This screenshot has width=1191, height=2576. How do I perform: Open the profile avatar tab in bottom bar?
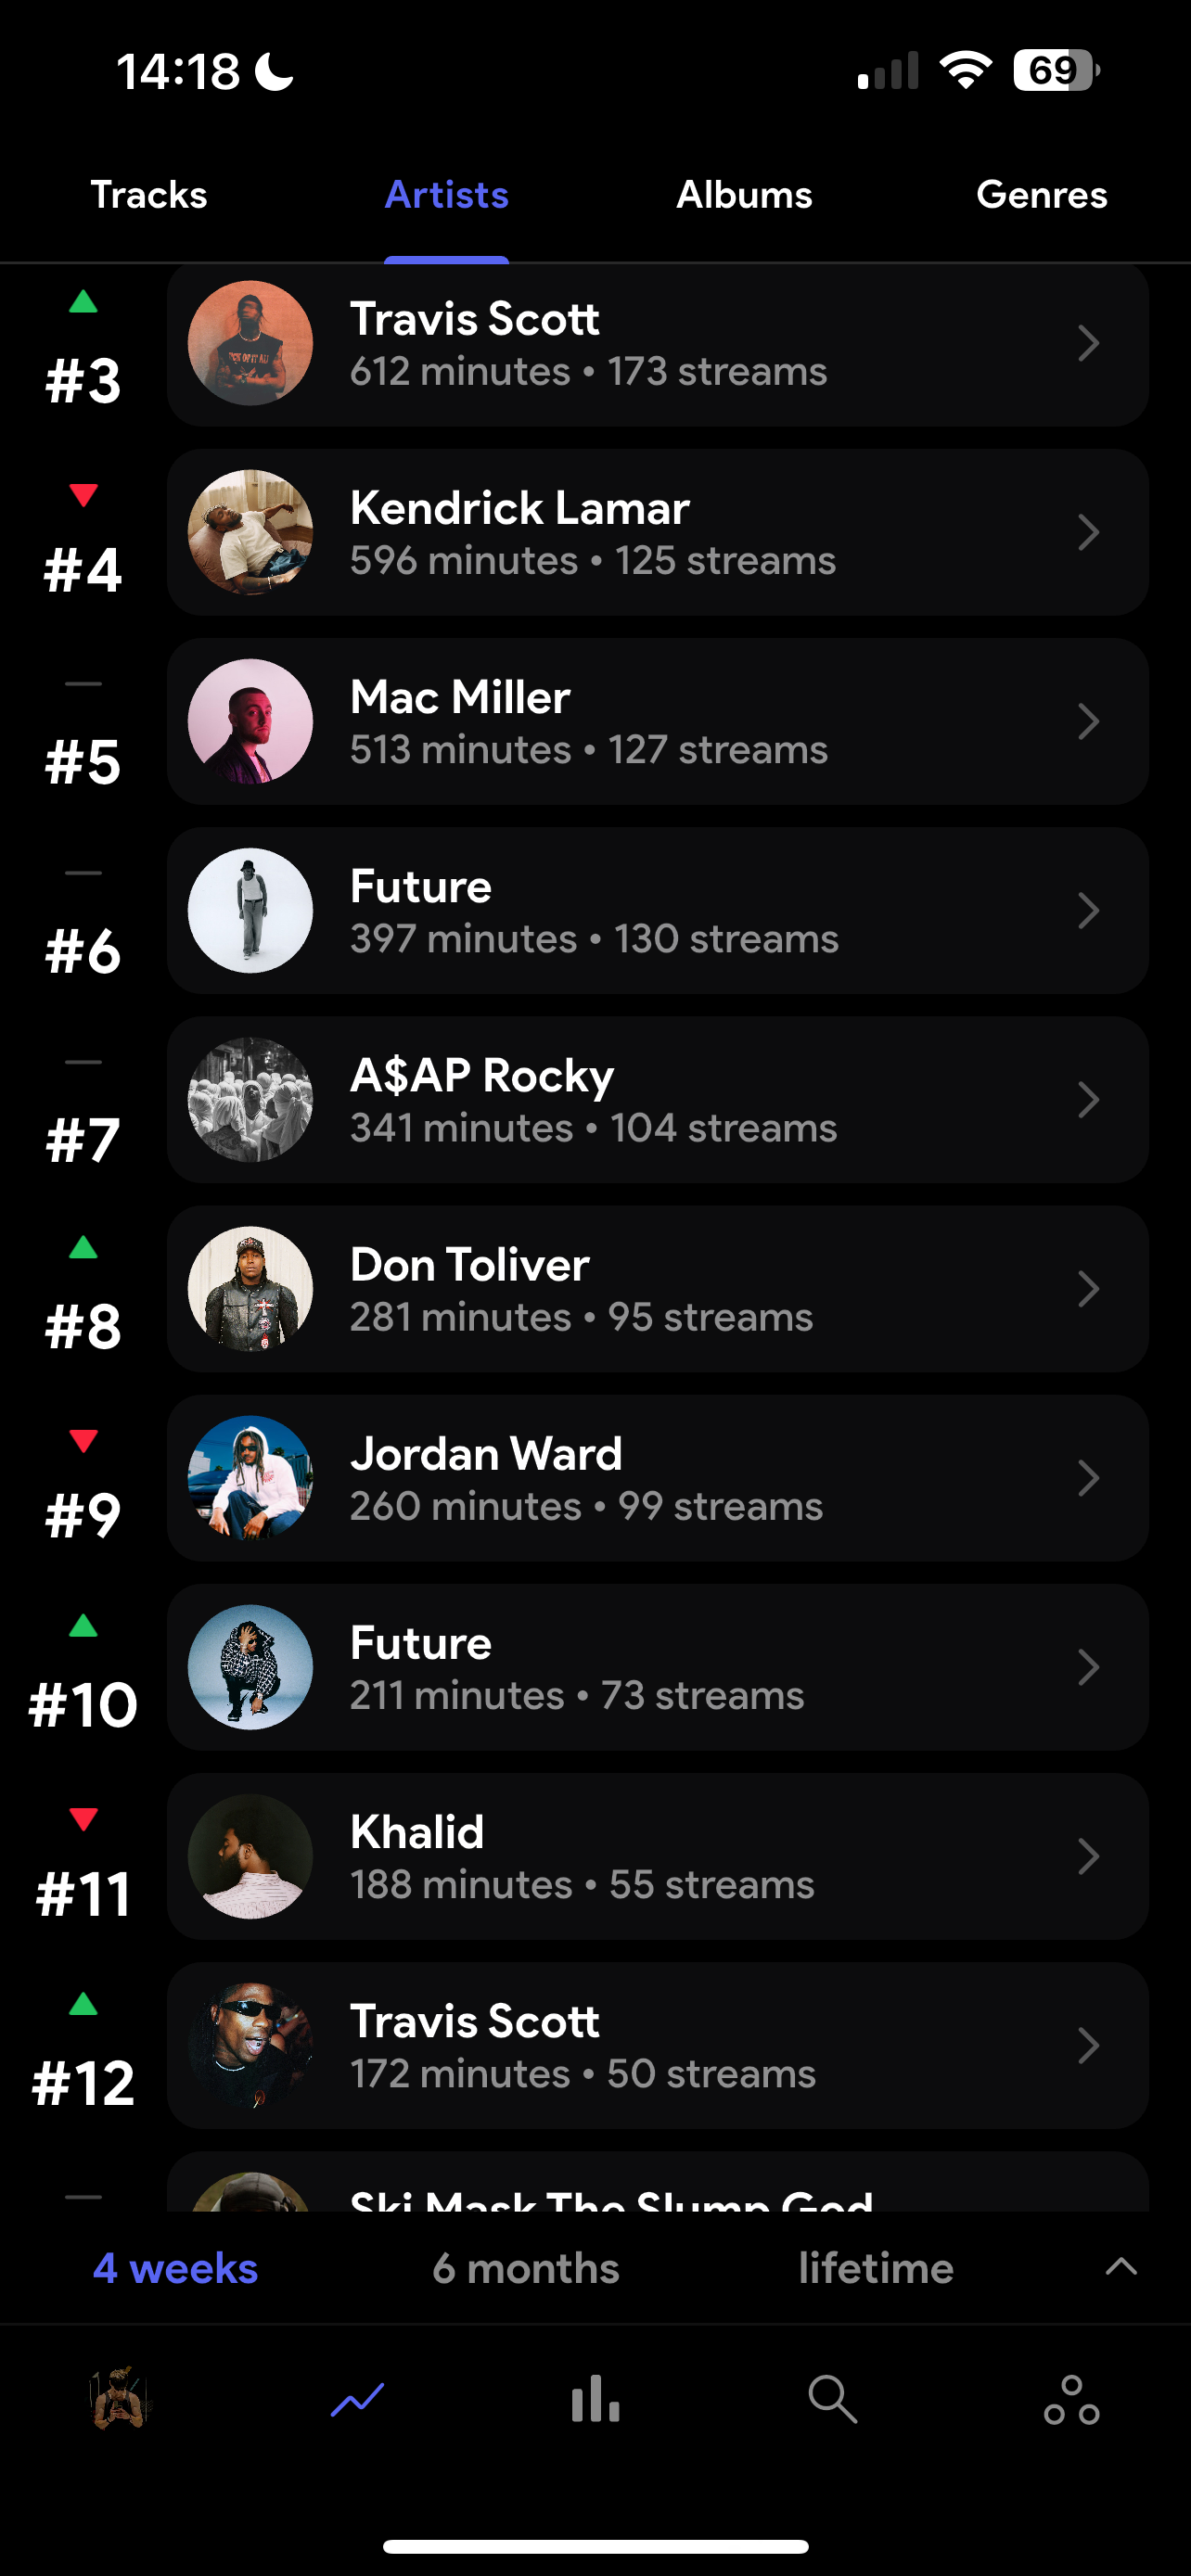click(120, 2398)
